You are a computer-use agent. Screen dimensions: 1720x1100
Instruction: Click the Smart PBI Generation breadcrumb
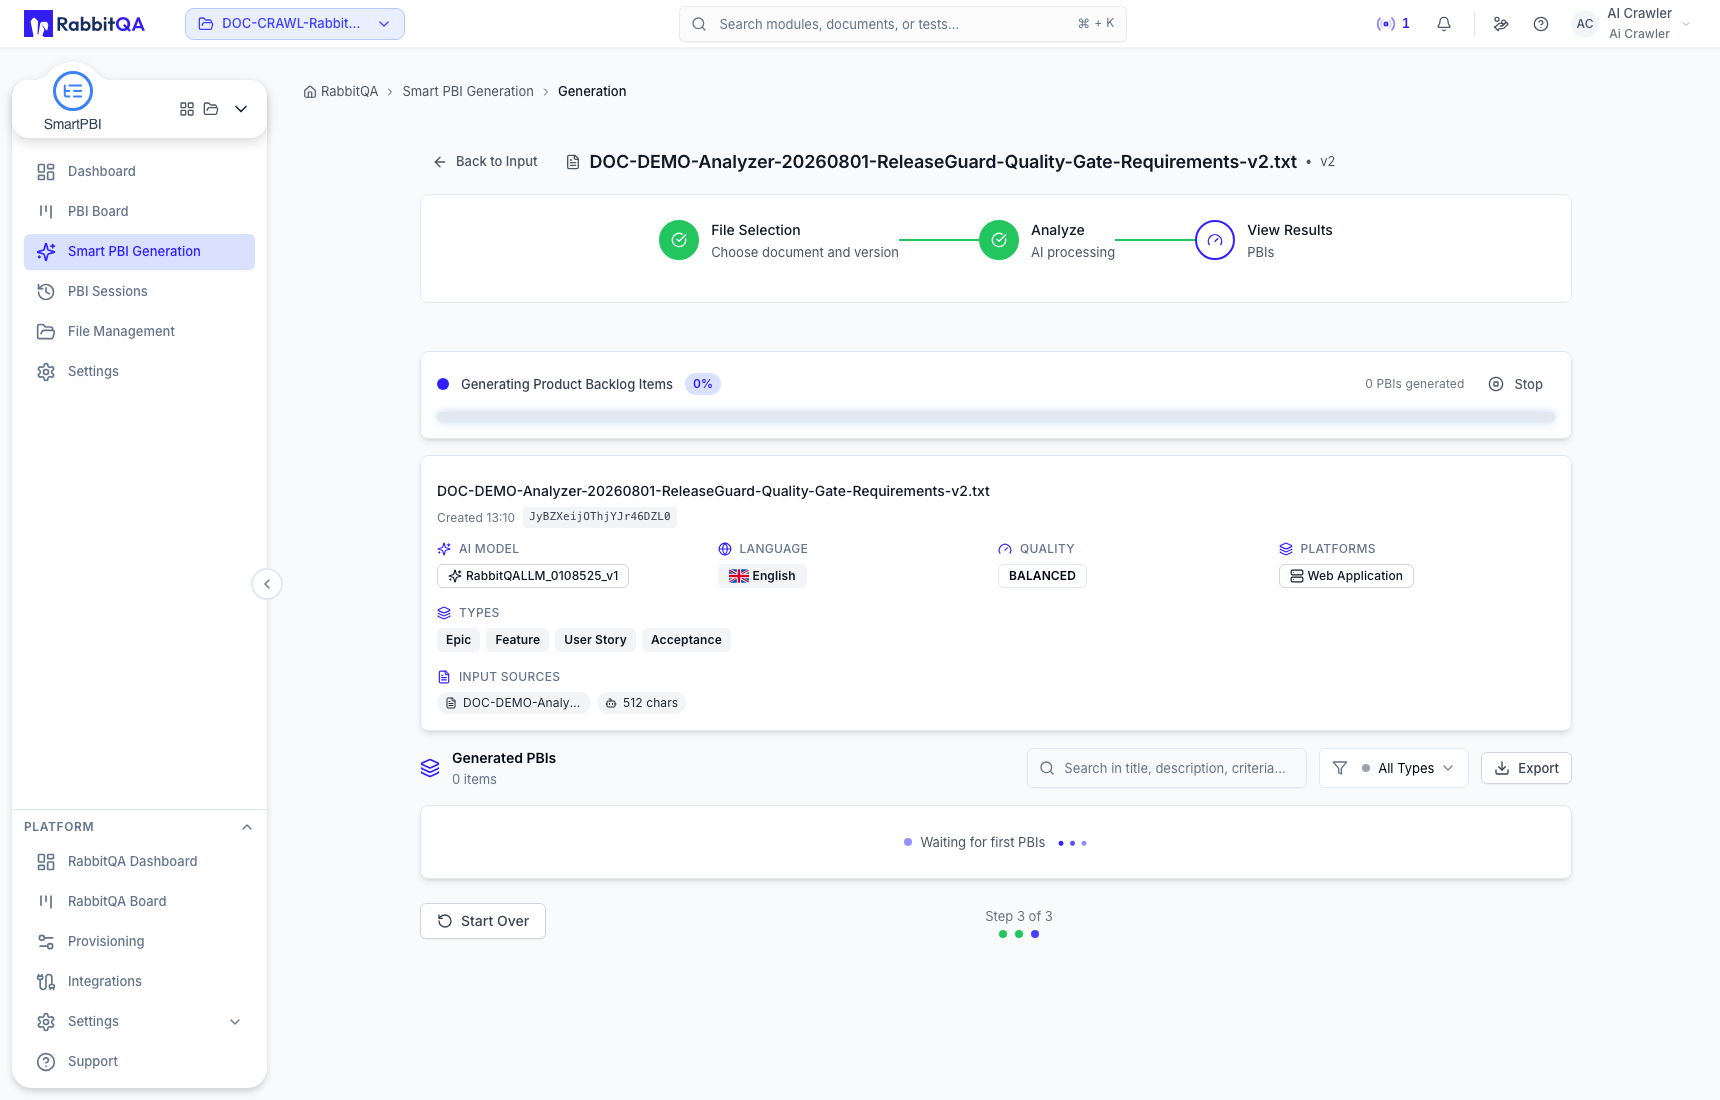point(468,91)
